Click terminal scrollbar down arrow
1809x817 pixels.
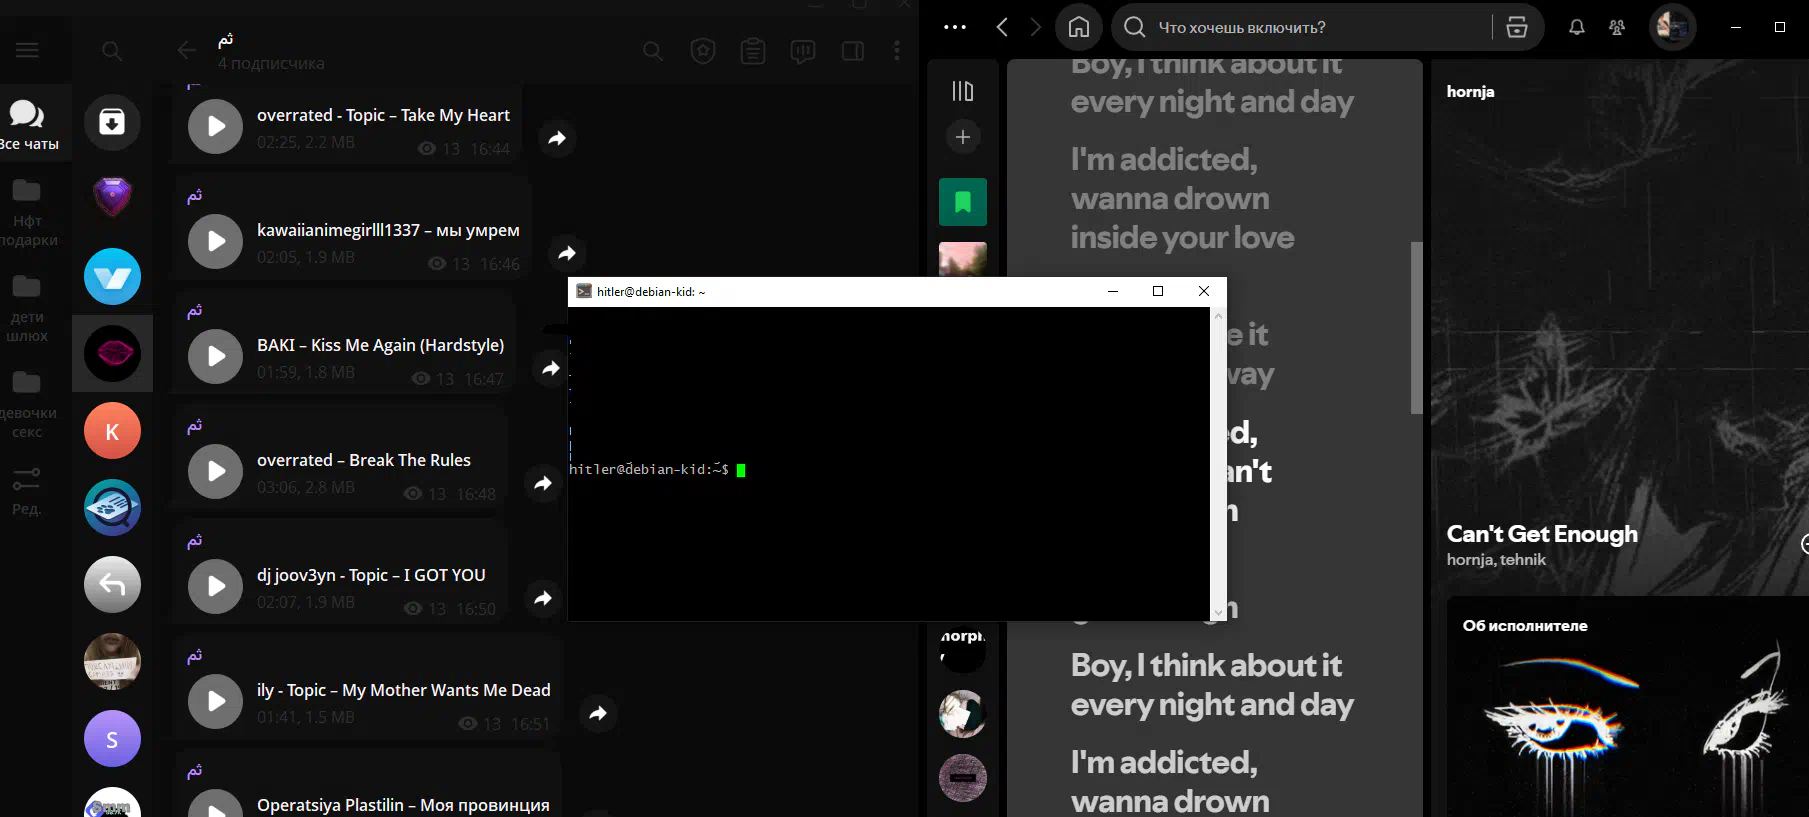click(x=1218, y=612)
